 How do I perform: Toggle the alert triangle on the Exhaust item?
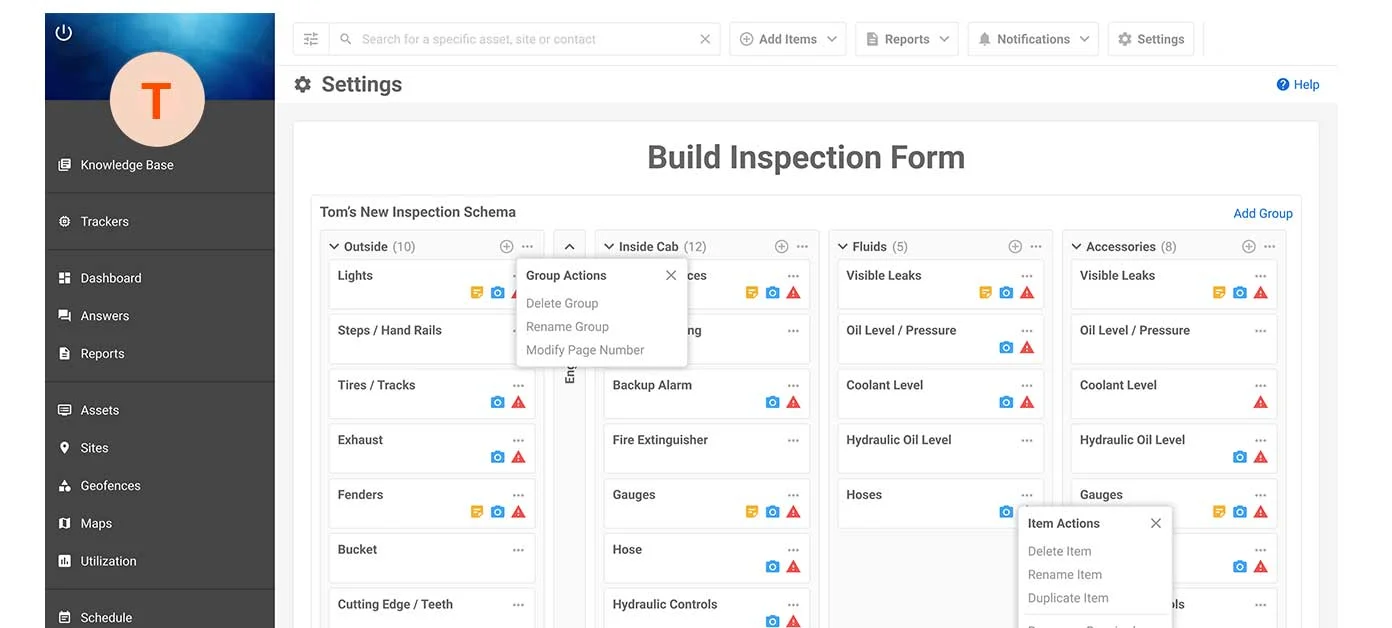pos(519,456)
